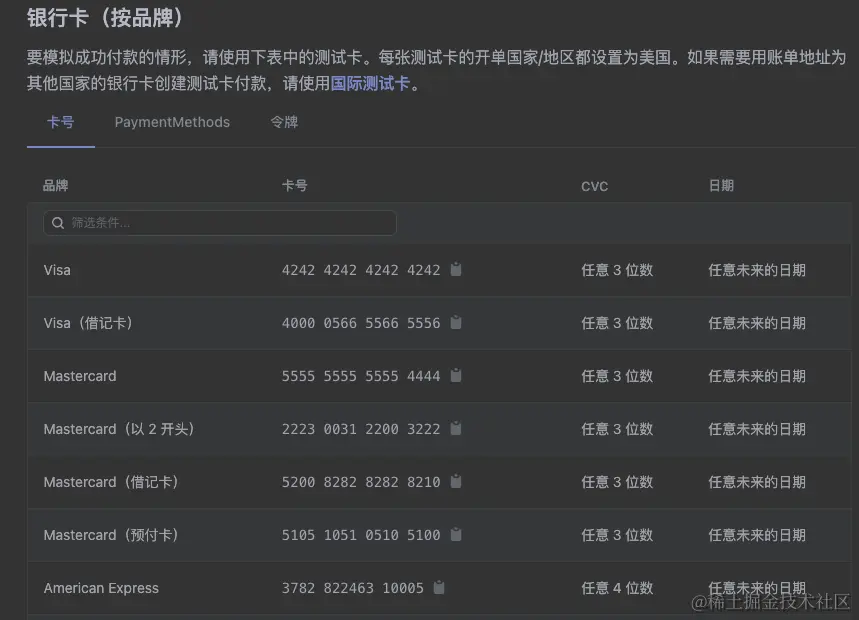
Task: Copy the Mastercard number 5555
Action: [x=456, y=375]
